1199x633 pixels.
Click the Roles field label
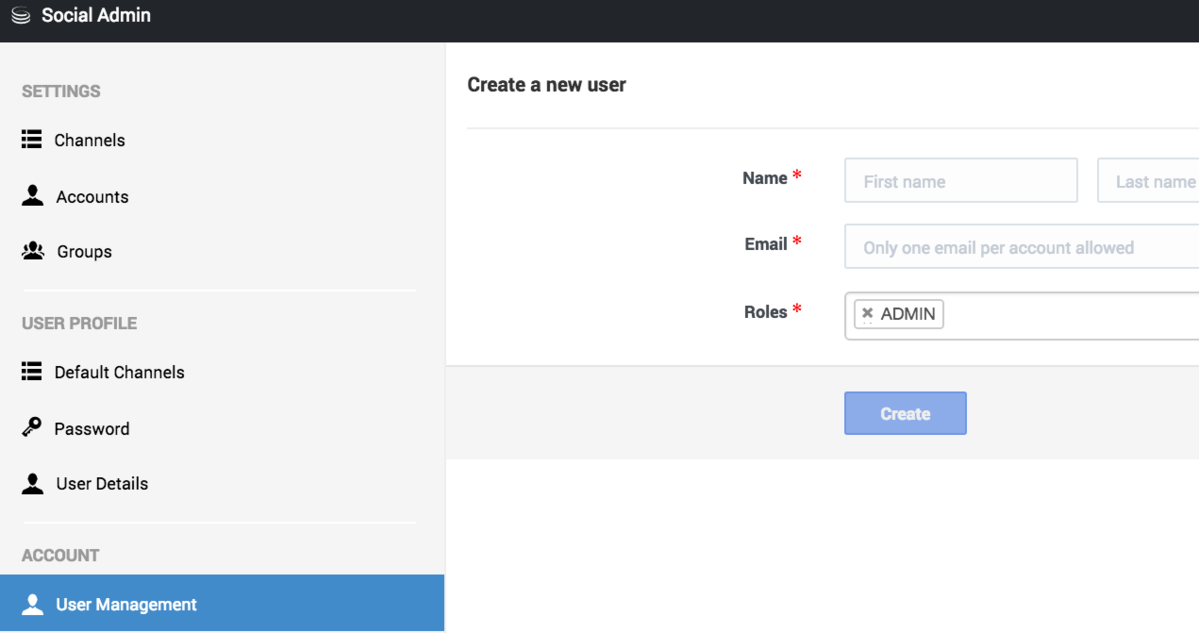(765, 312)
